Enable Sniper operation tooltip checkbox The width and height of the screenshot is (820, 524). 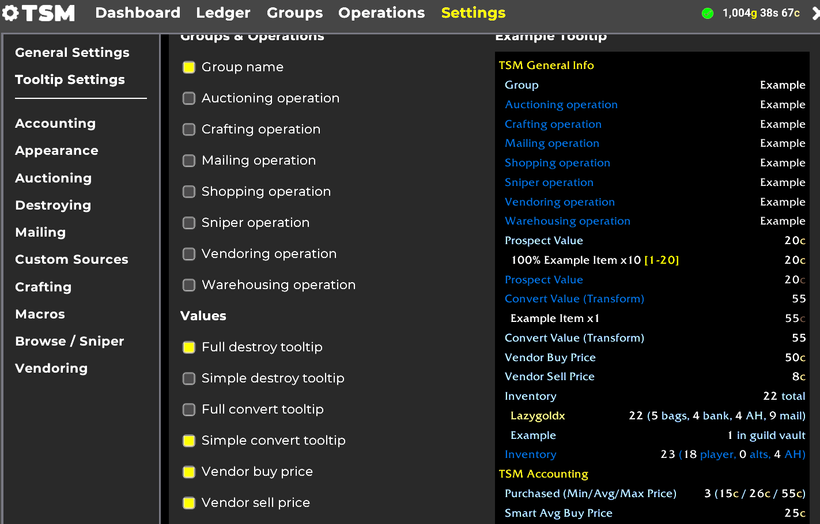tap(189, 222)
